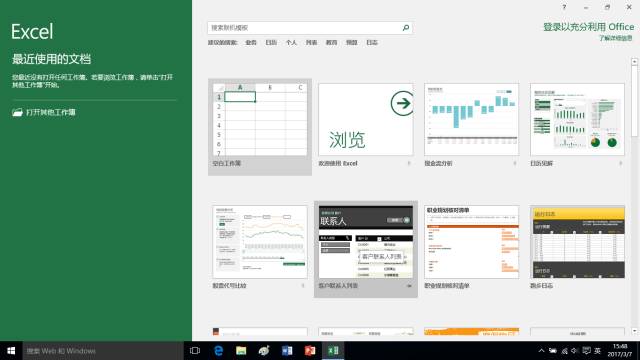Select the 个人 suggested search
Screen dimensions: 640x360
coord(291,42)
